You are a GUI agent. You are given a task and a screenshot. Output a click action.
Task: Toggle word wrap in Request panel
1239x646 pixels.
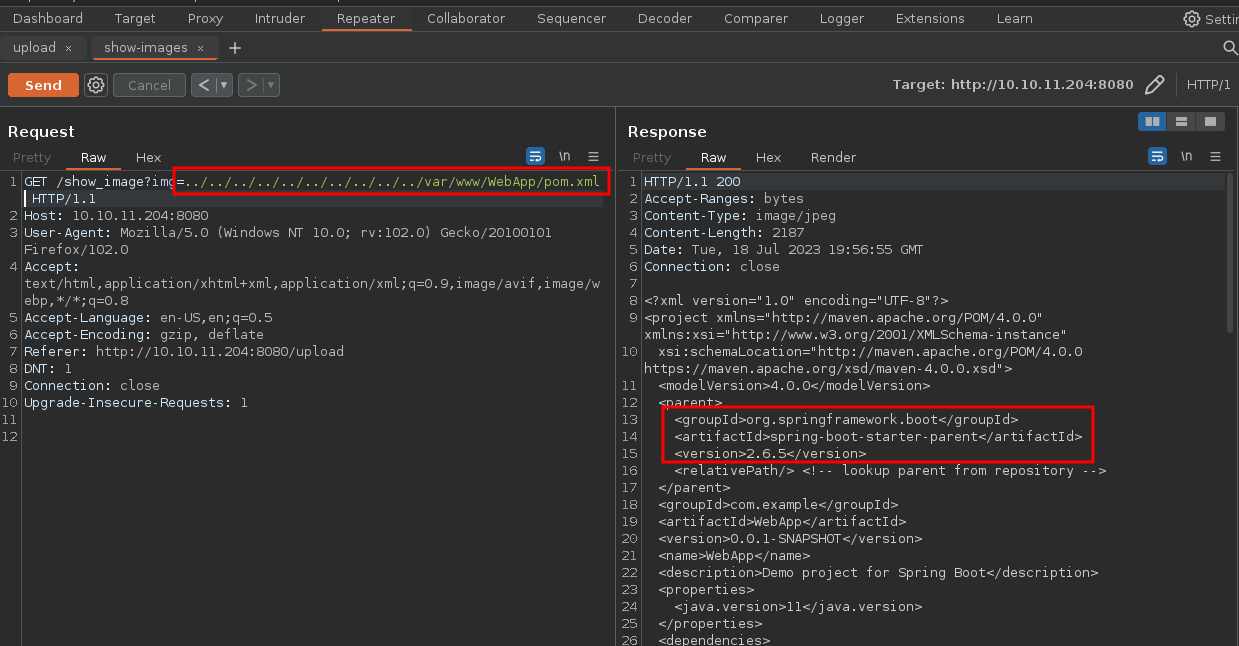[536, 156]
